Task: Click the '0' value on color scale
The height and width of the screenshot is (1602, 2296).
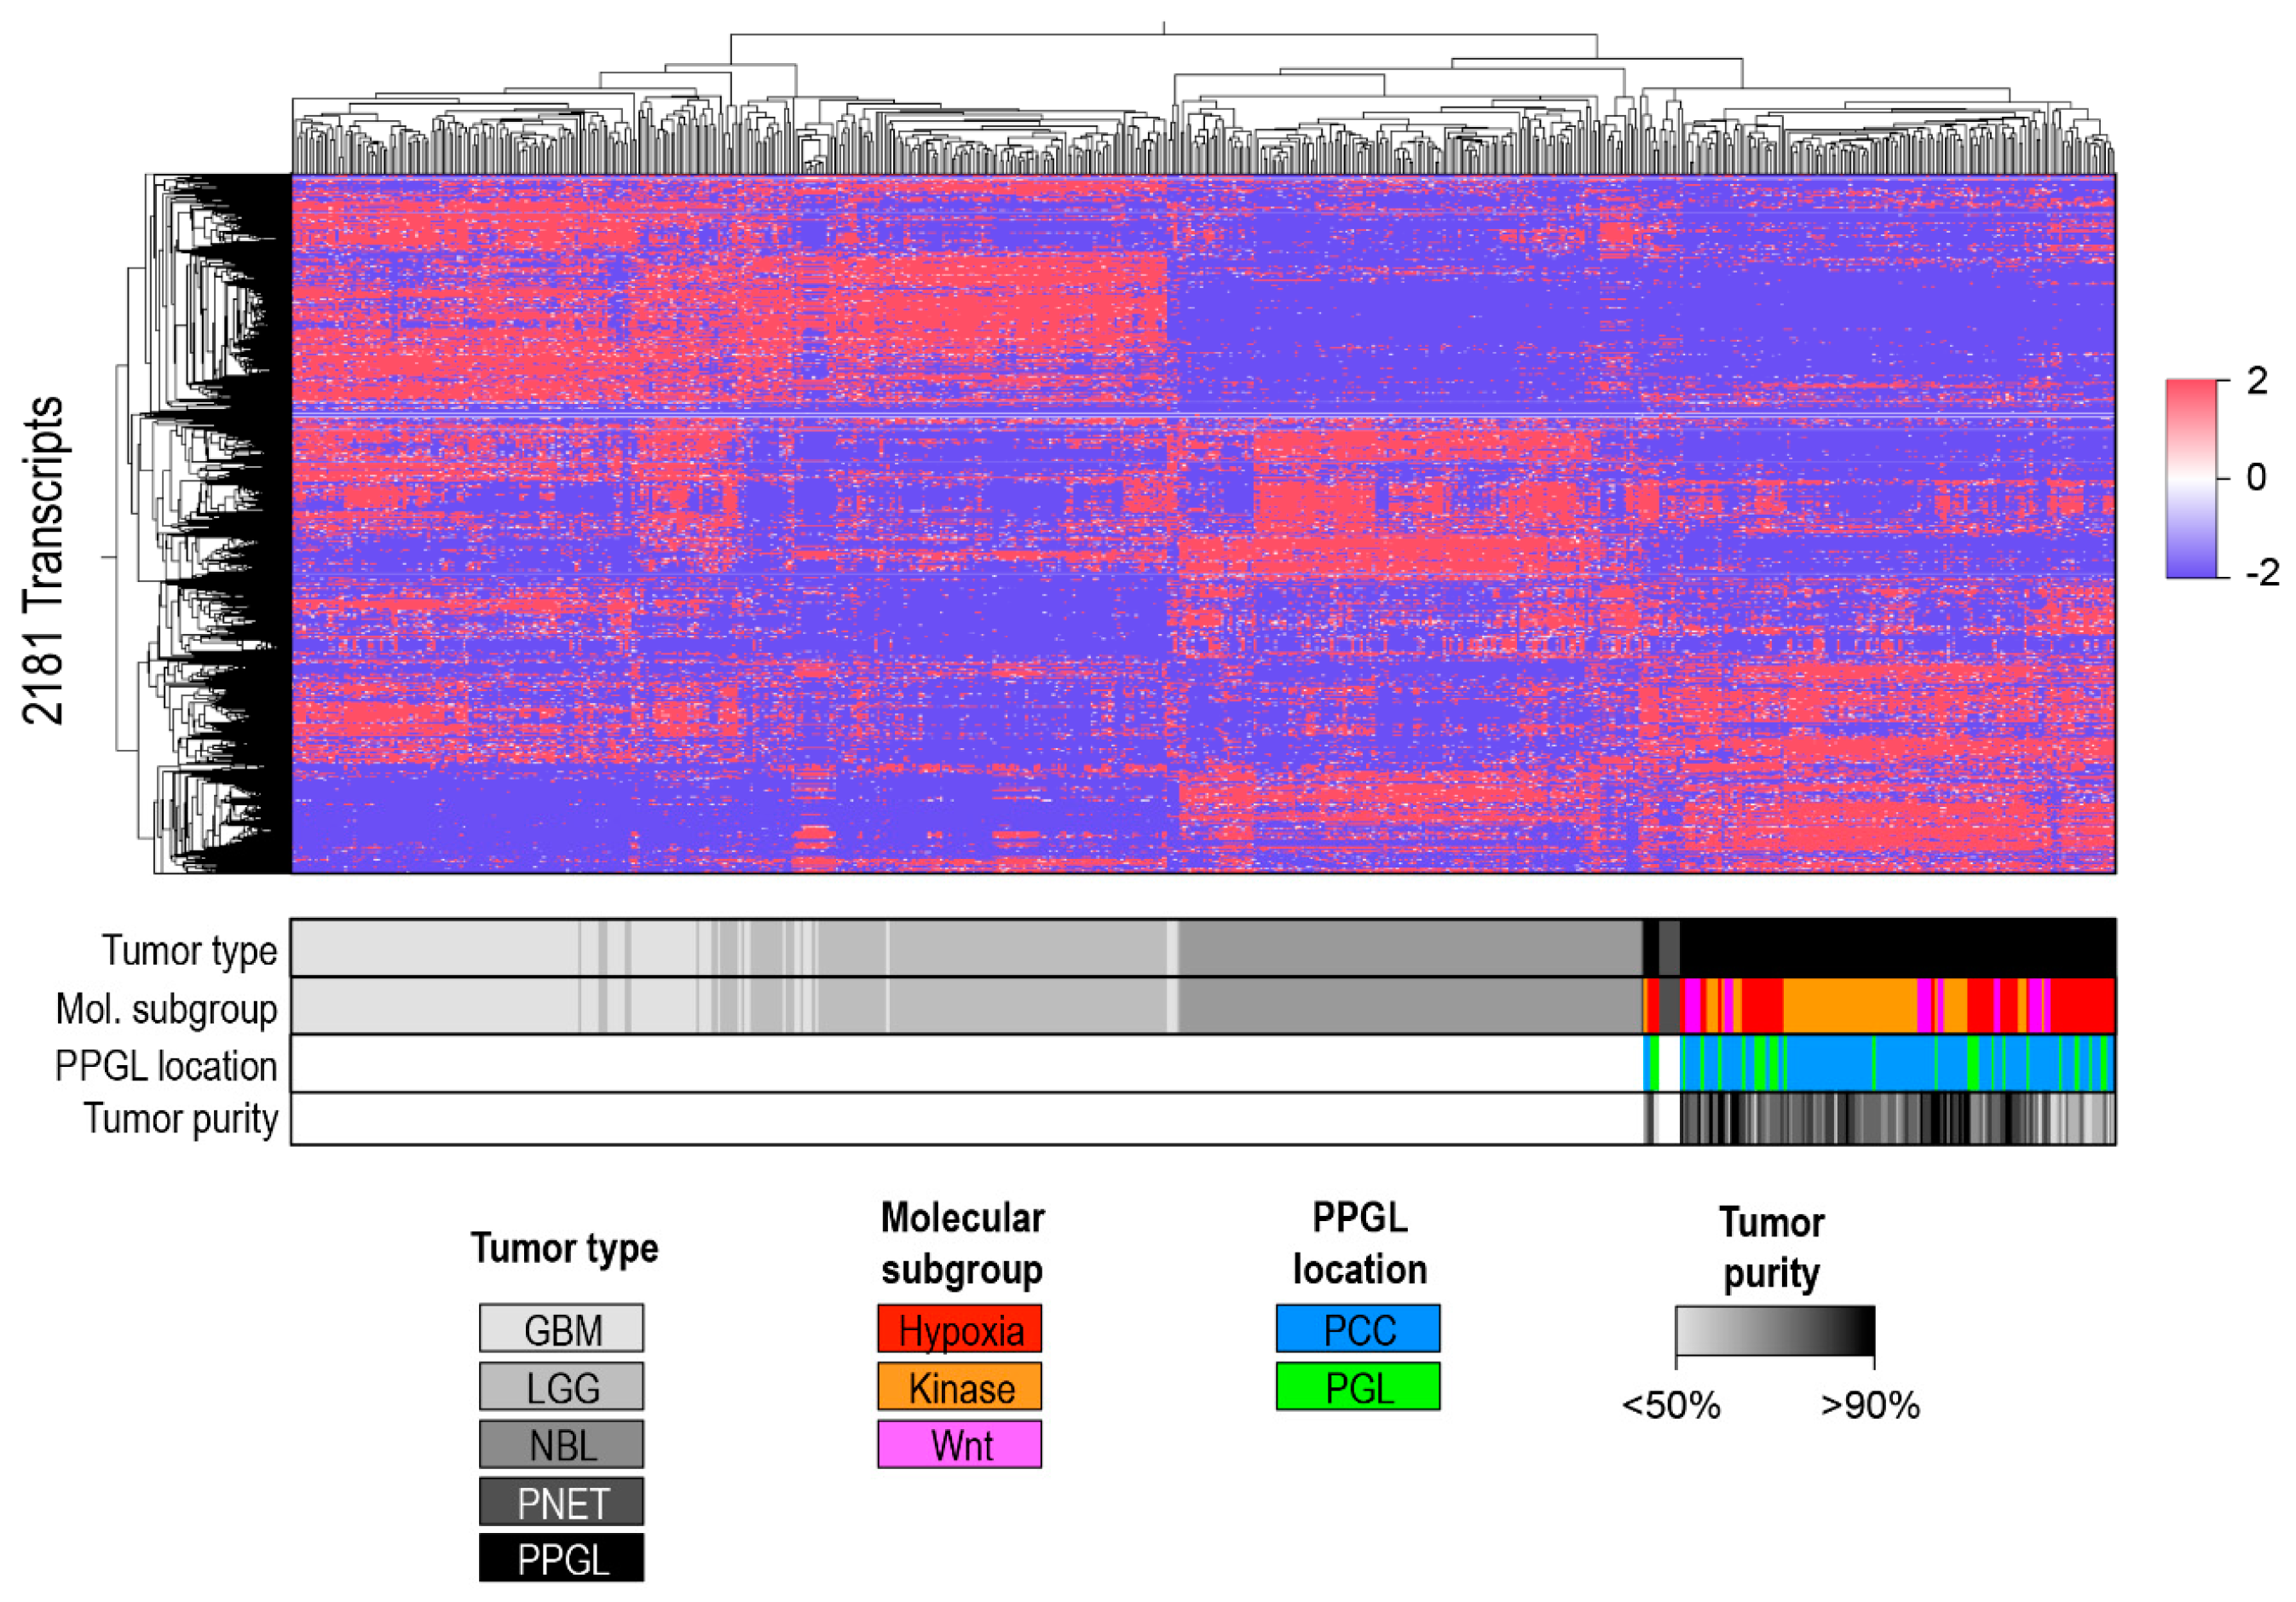Action: [2256, 477]
